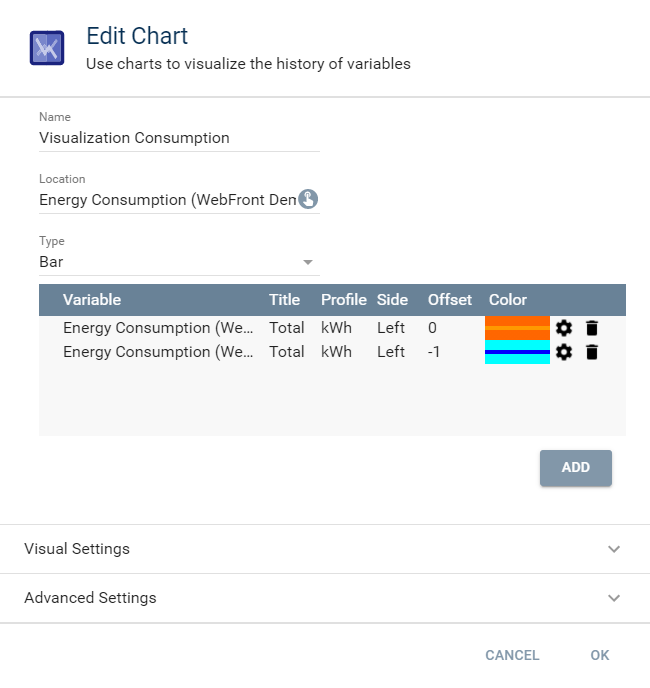Click the Name input field

tap(178, 138)
